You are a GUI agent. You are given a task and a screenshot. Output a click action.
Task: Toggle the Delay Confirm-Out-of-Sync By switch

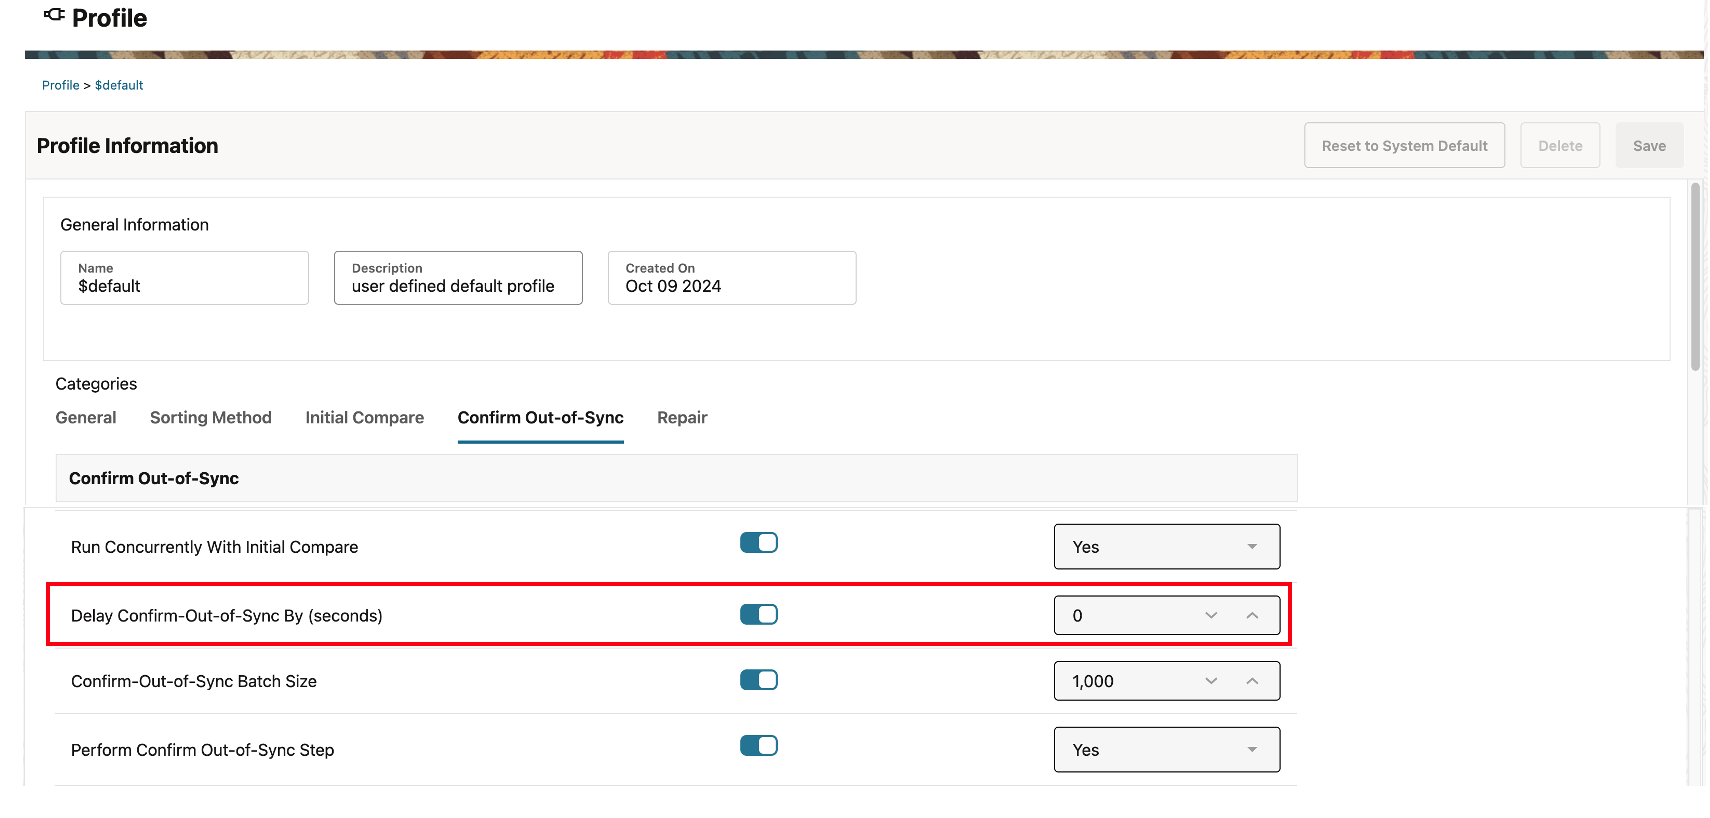tap(759, 615)
